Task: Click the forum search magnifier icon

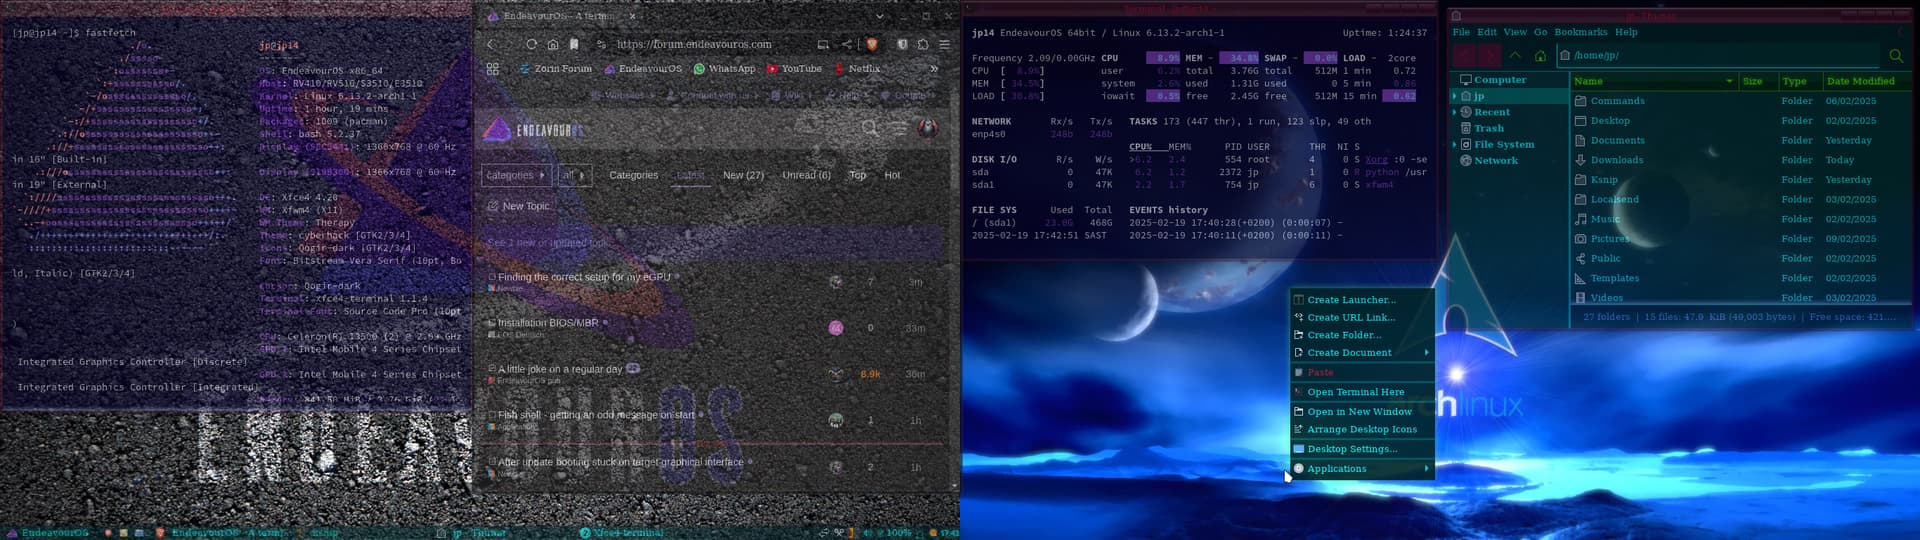Action: [x=870, y=128]
